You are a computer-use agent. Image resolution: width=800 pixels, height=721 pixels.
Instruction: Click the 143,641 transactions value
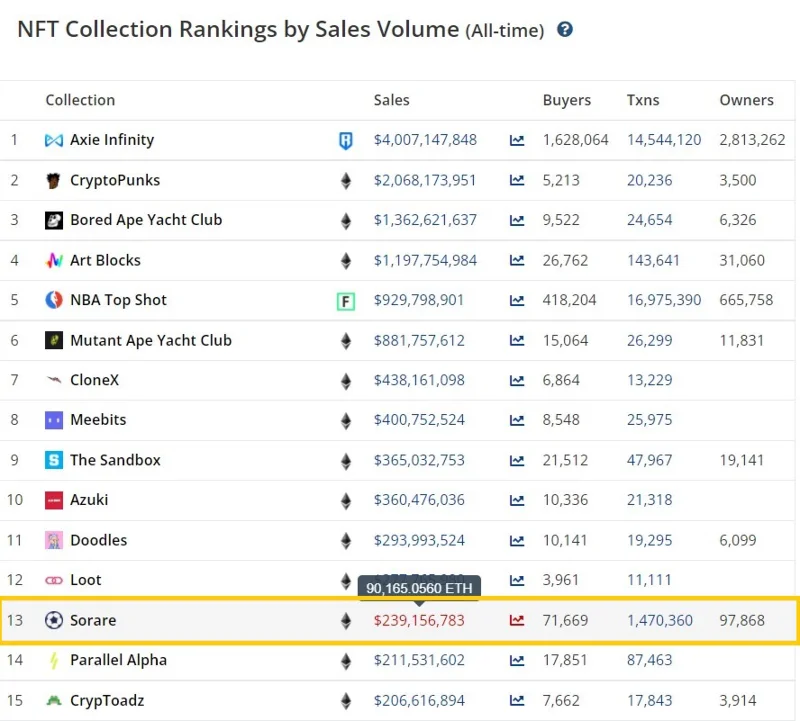click(653, 260)
